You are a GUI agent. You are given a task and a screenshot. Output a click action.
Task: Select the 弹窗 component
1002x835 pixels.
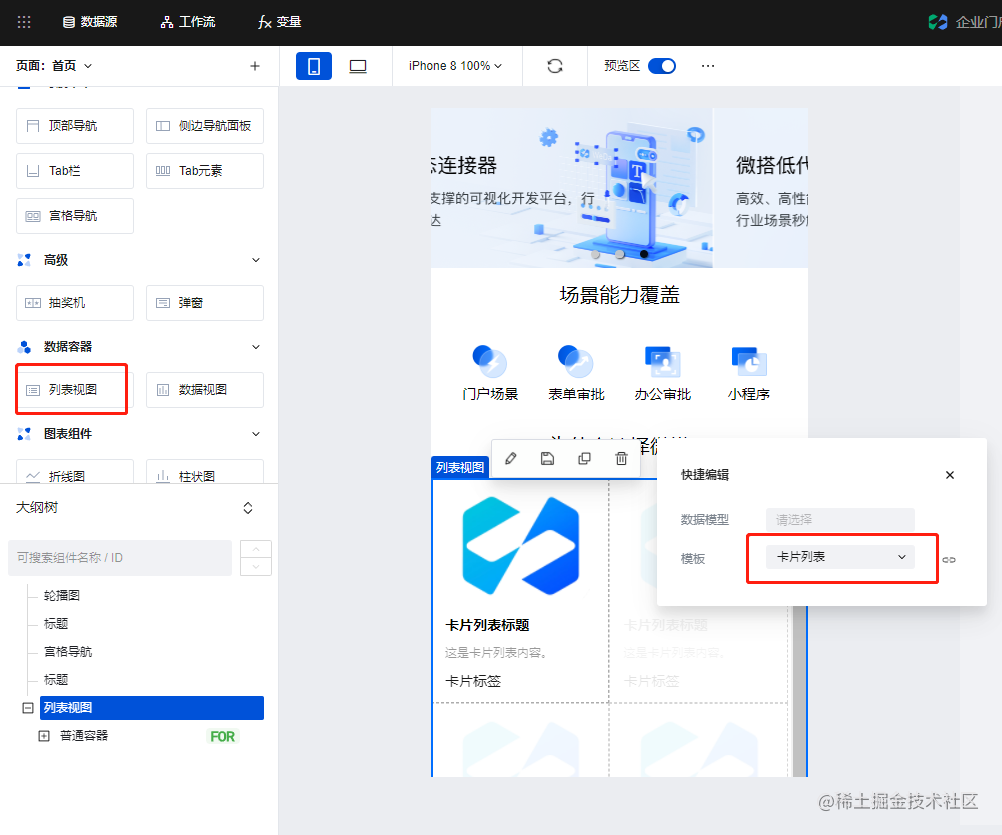tap(205, 303)
